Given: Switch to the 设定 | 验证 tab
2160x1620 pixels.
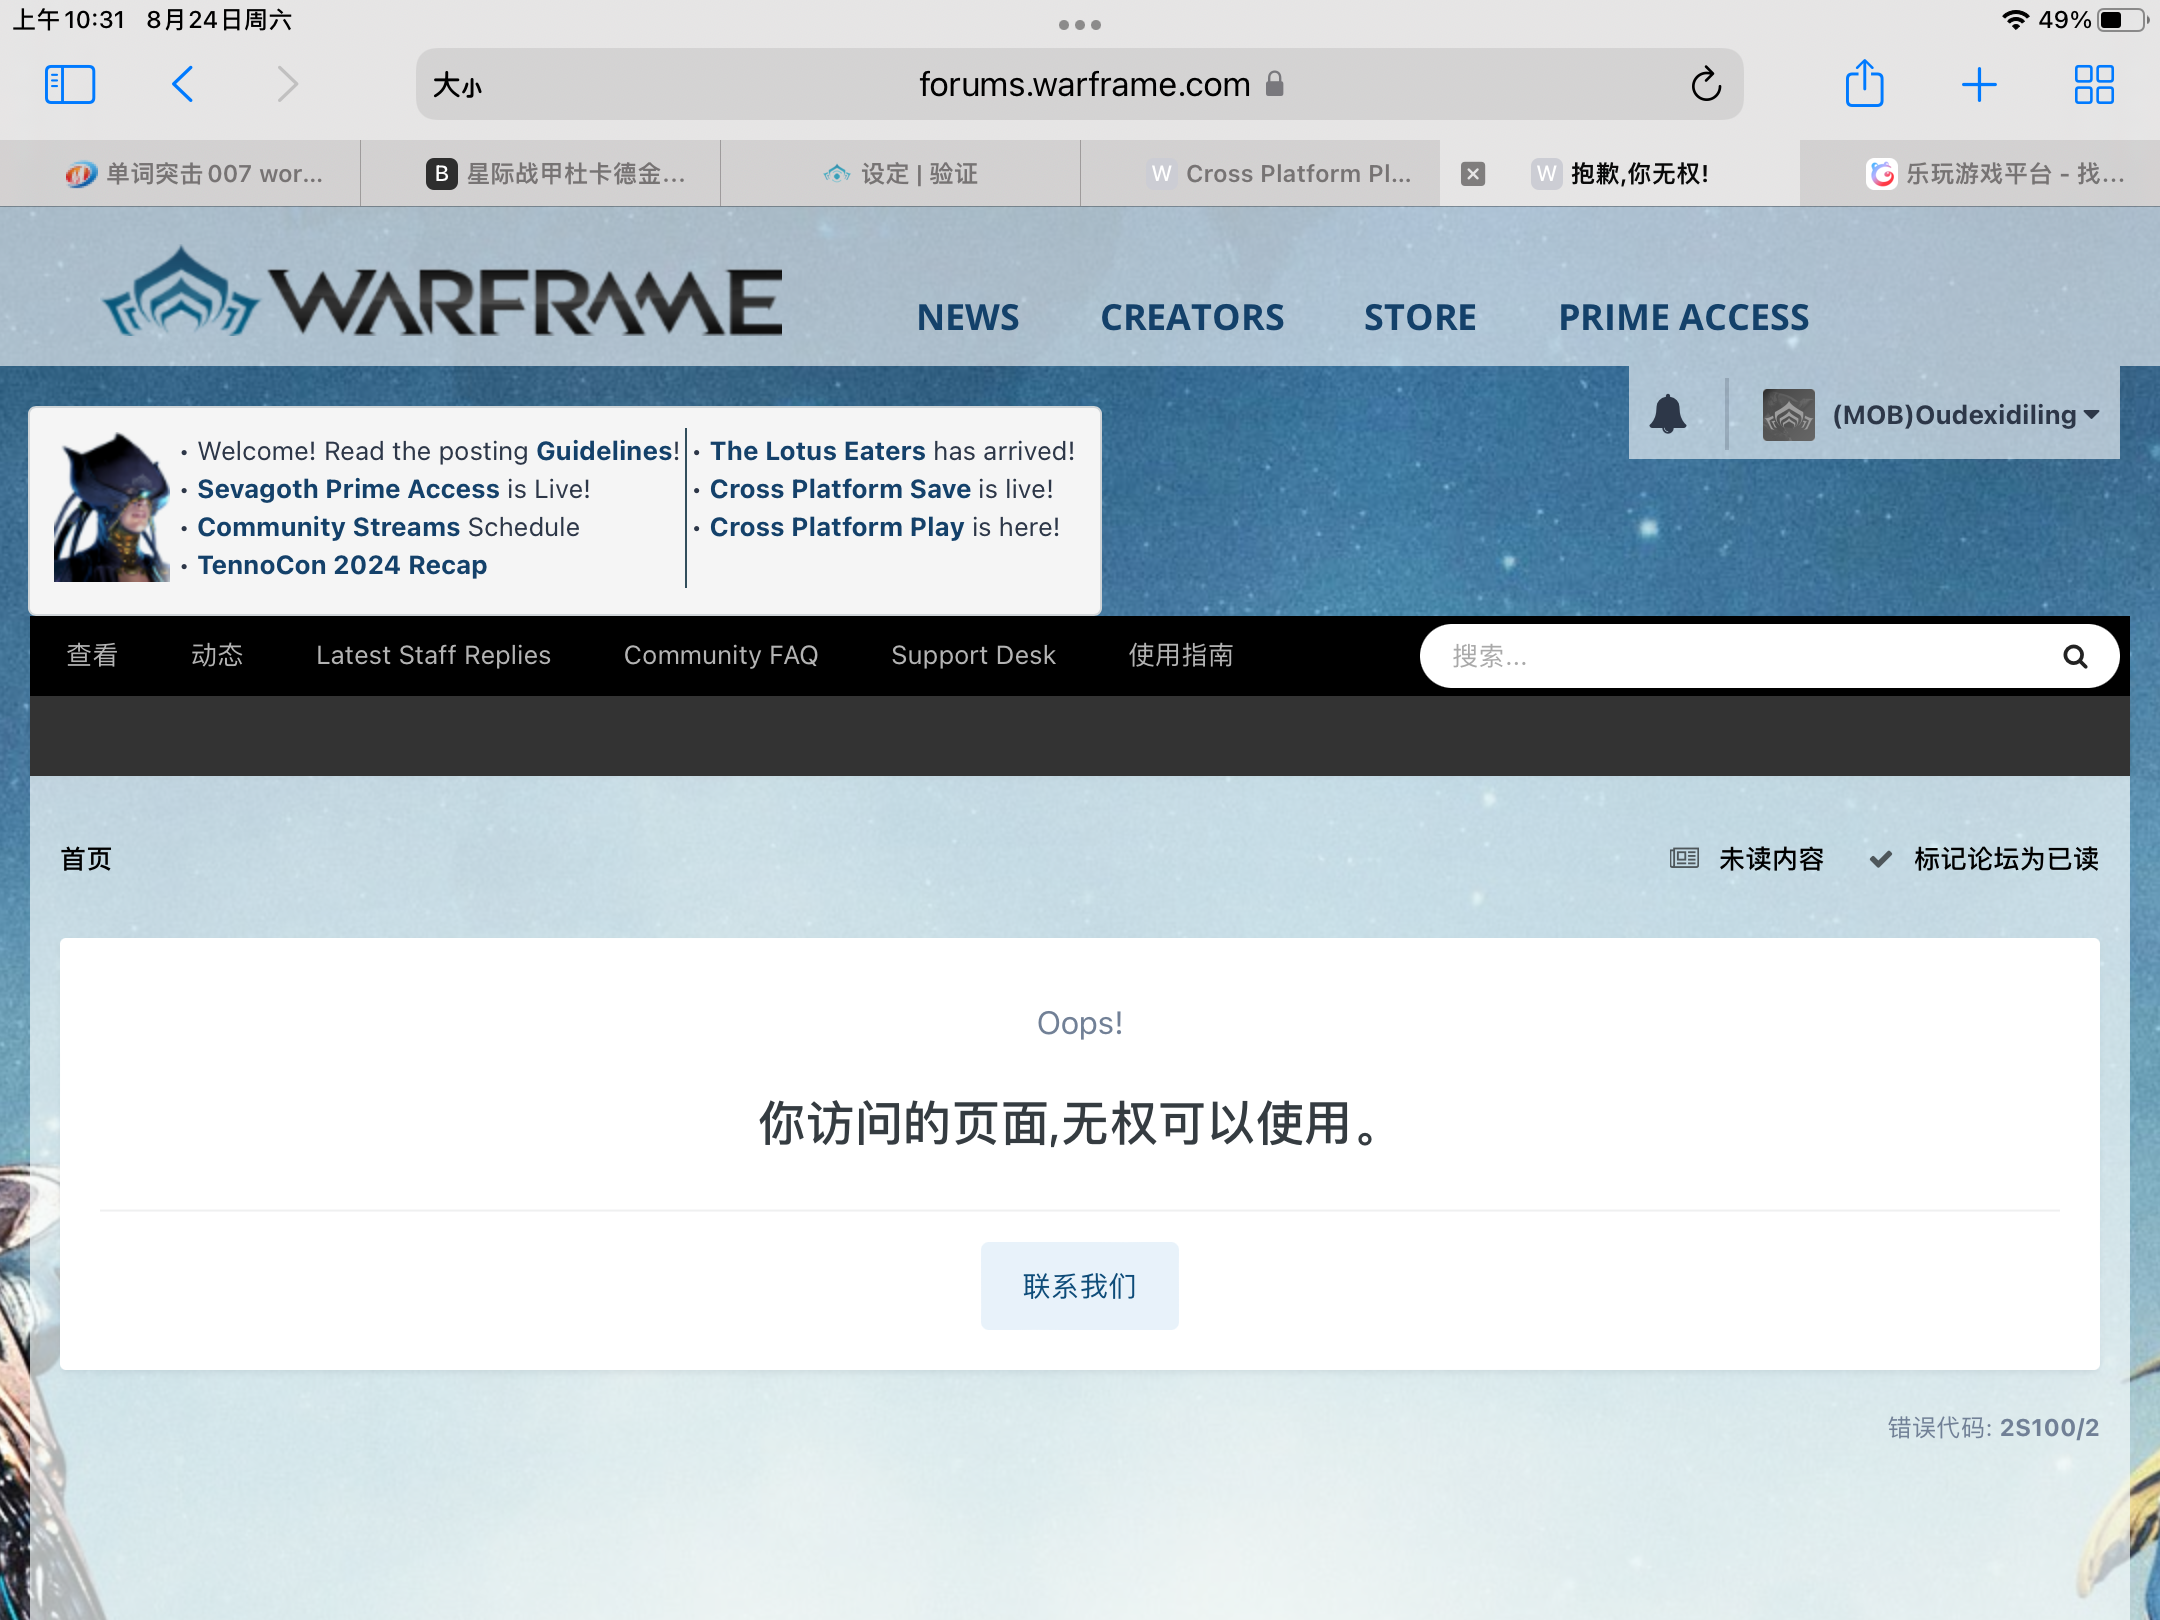Looking at the screenshot, I should pyautogui.click(x=901, y=174).
